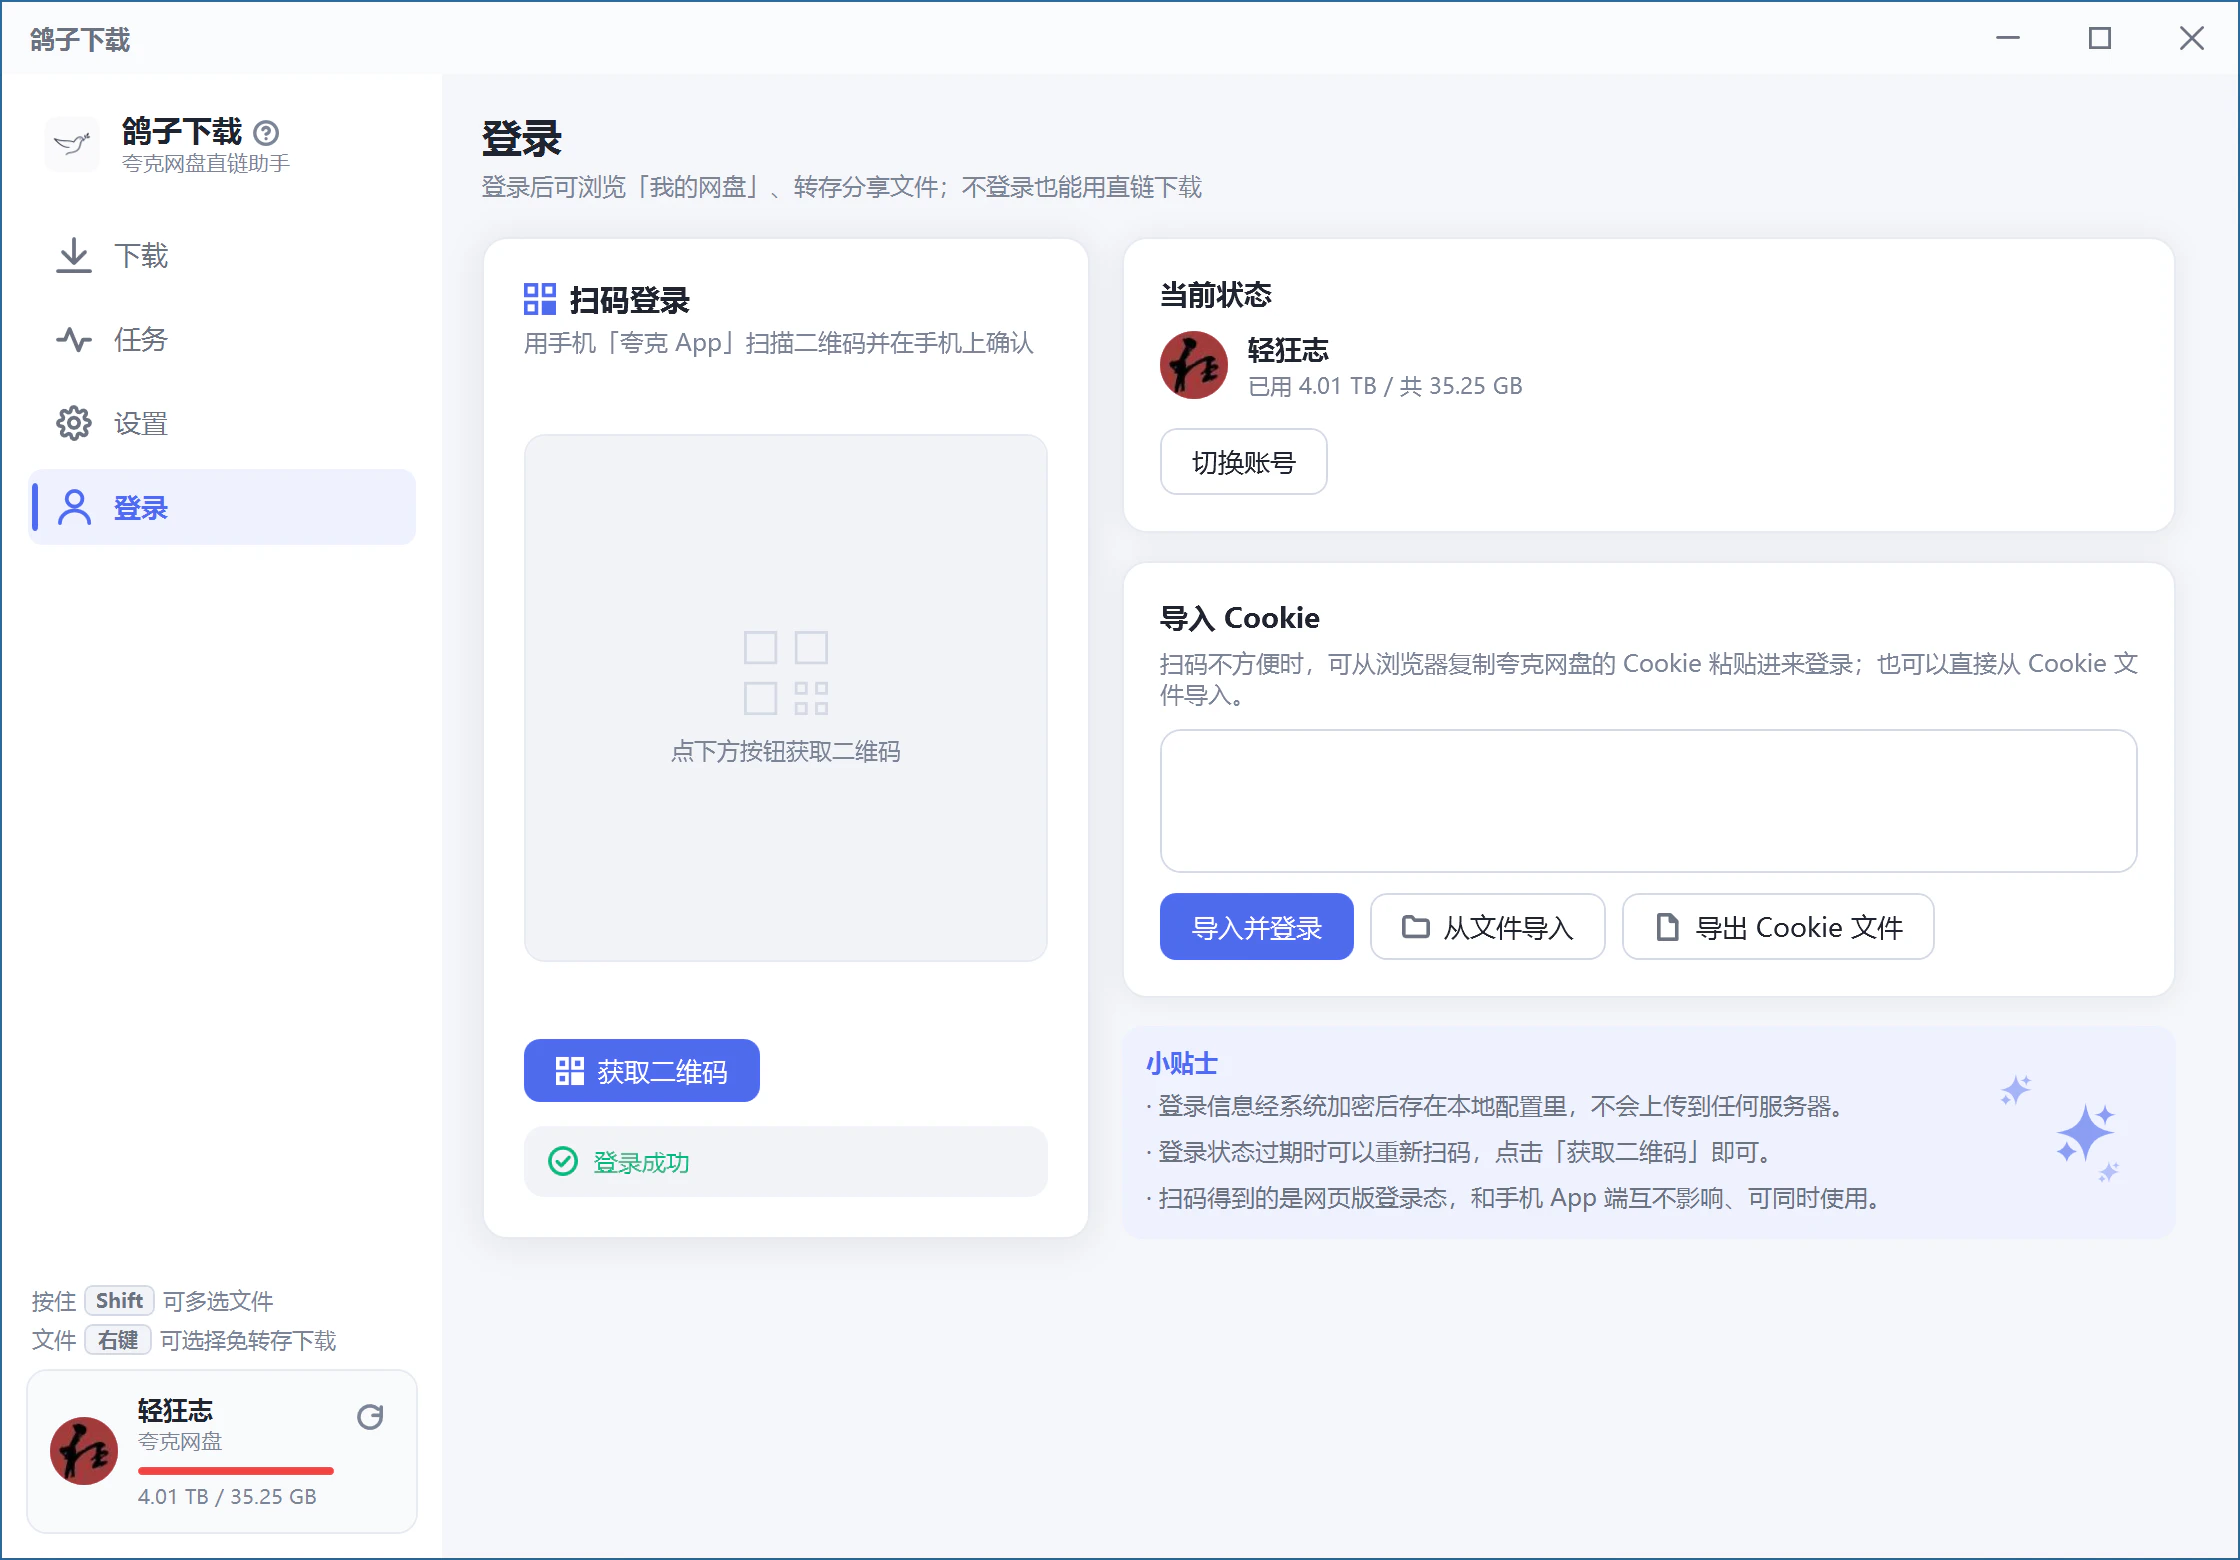Click the gear icon for 设置
2240x1560 pixels.
pos(74,424)
